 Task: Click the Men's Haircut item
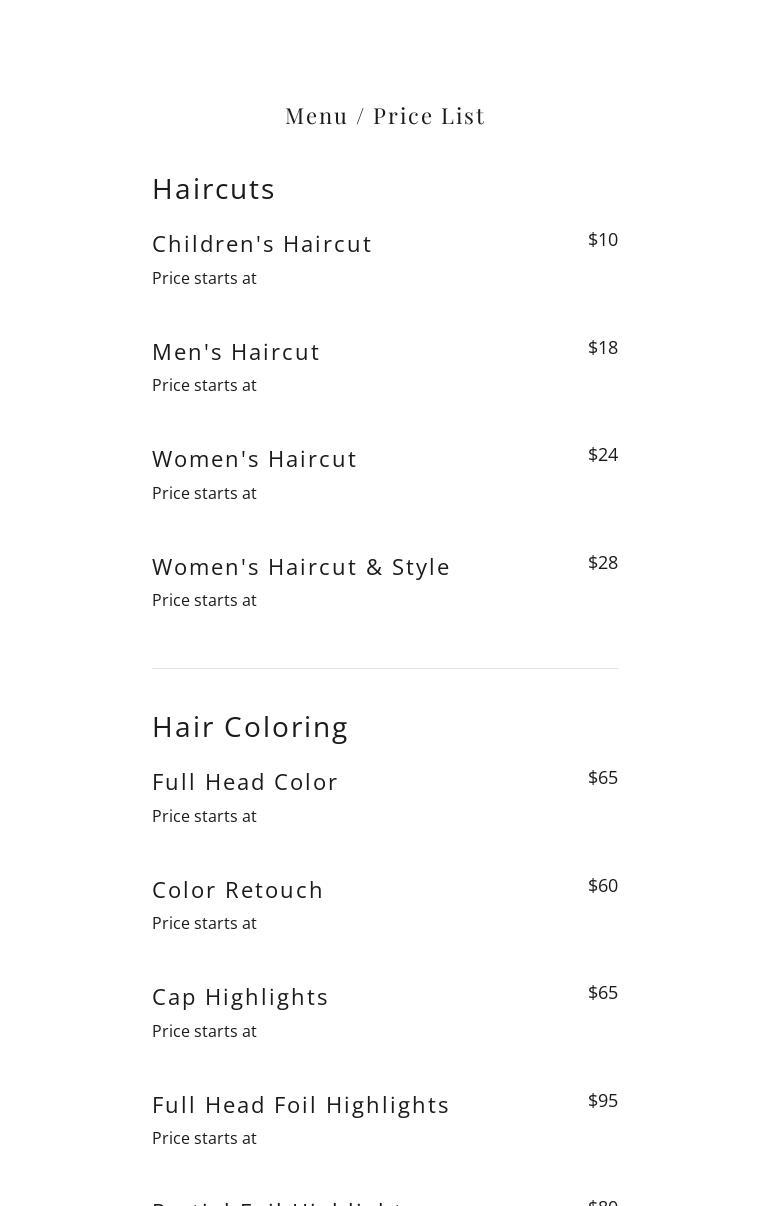point(236,352)
